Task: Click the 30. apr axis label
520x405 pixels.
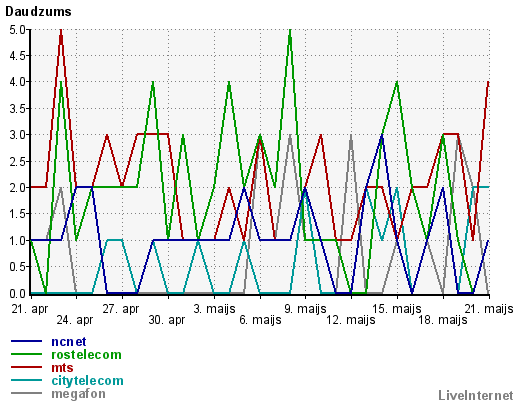Action: coord(166,320)
